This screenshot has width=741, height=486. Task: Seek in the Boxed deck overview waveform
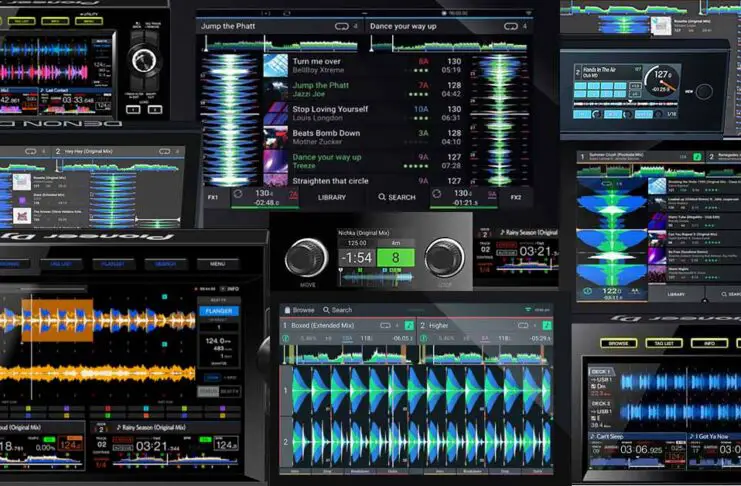point(347,356)
